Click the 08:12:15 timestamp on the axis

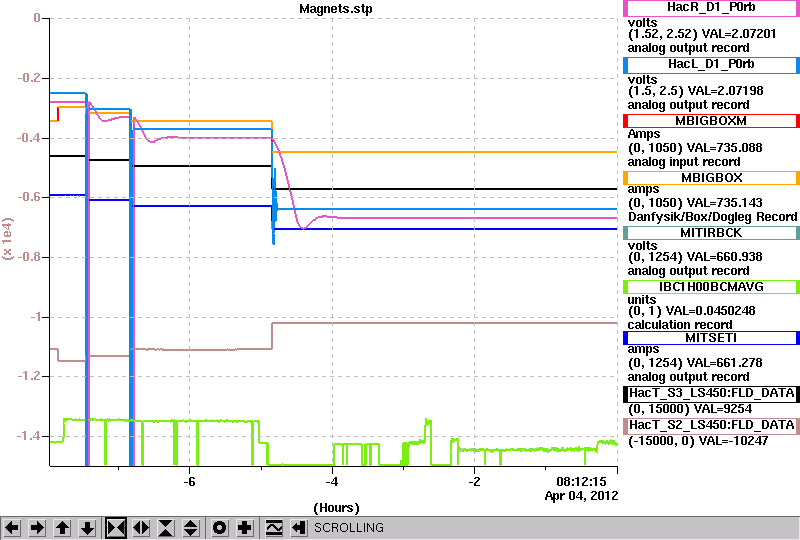pyautogui.click(x=581, y=482)
